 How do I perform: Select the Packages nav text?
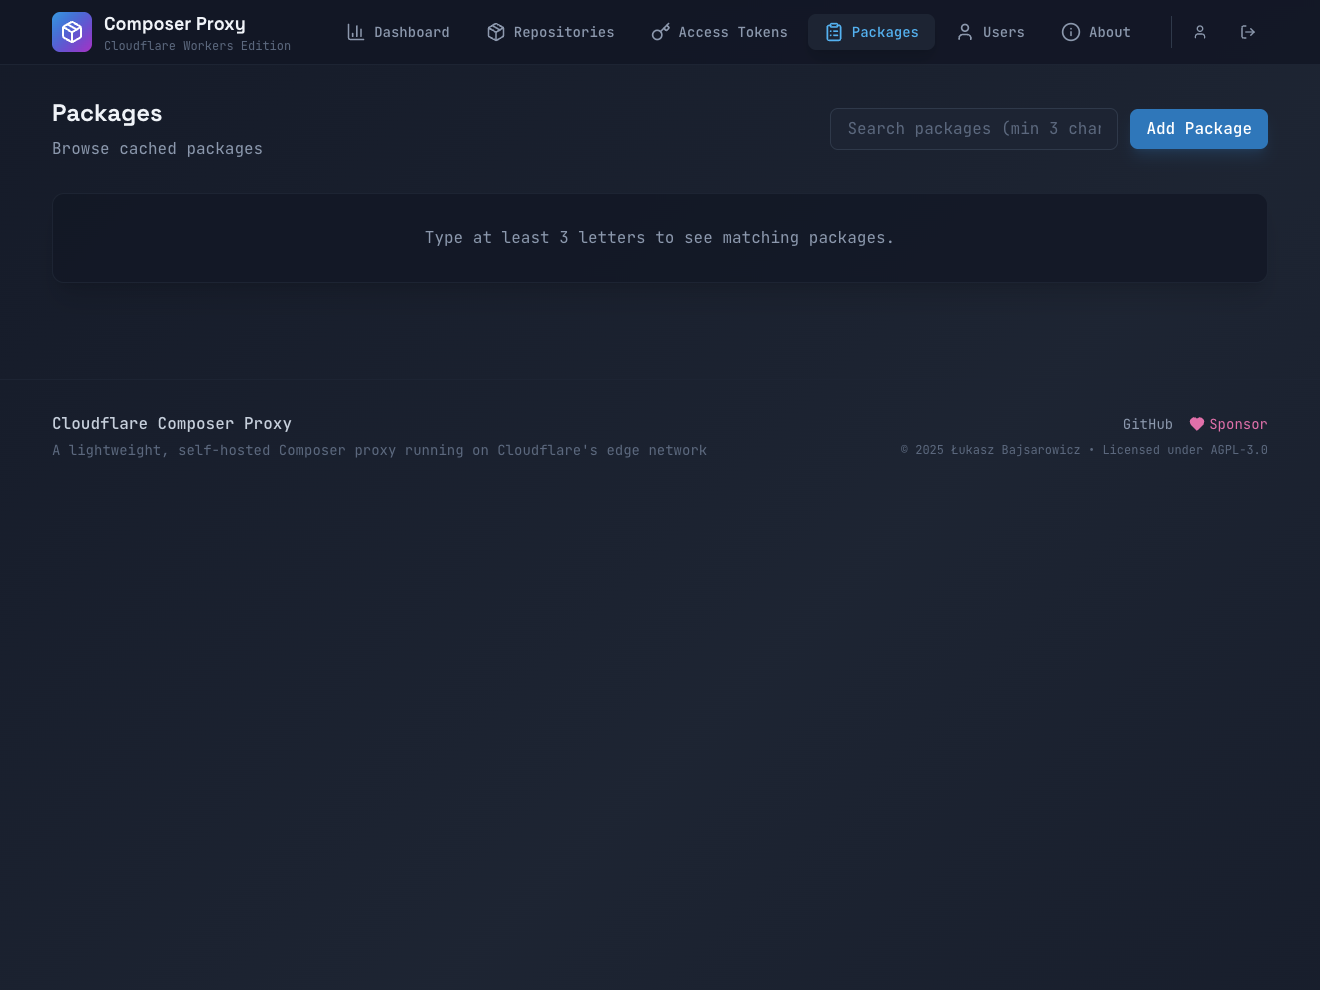point(884,32)
